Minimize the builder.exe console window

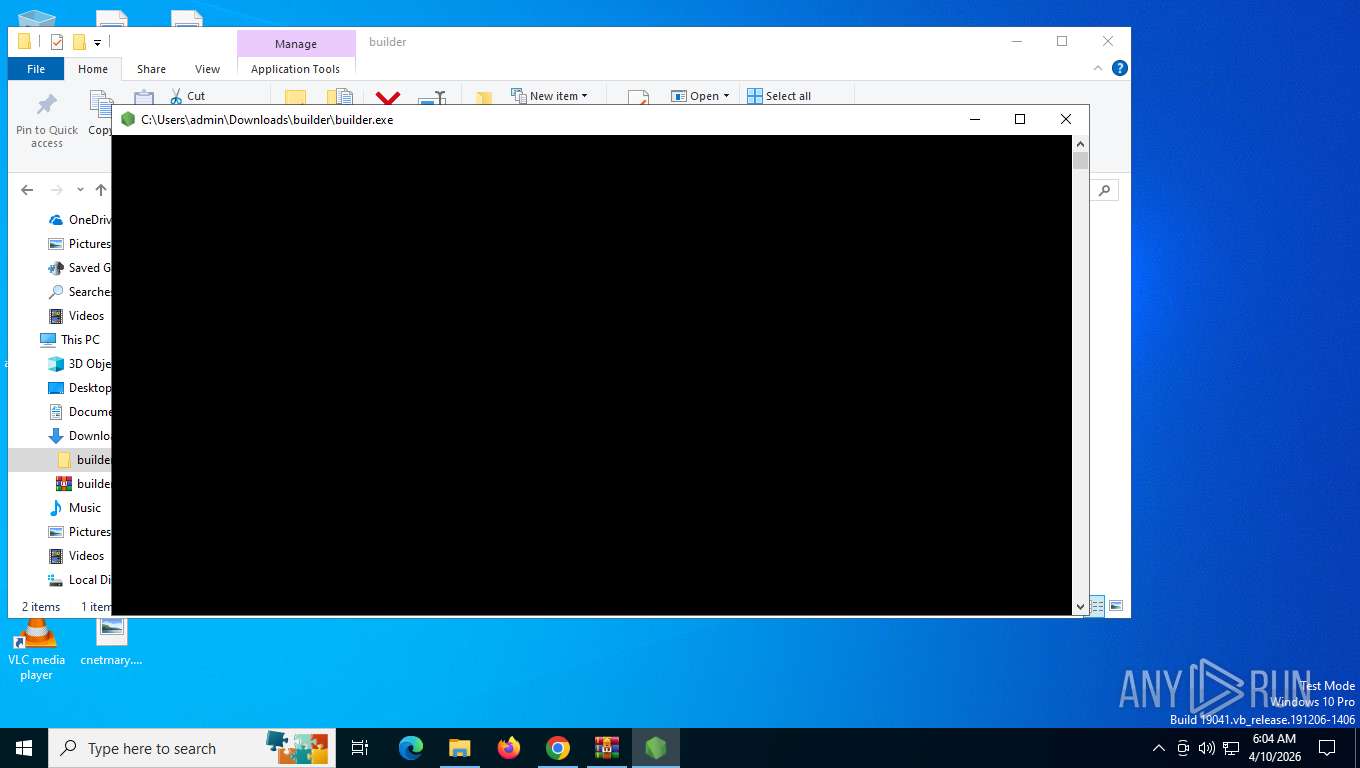974,119
